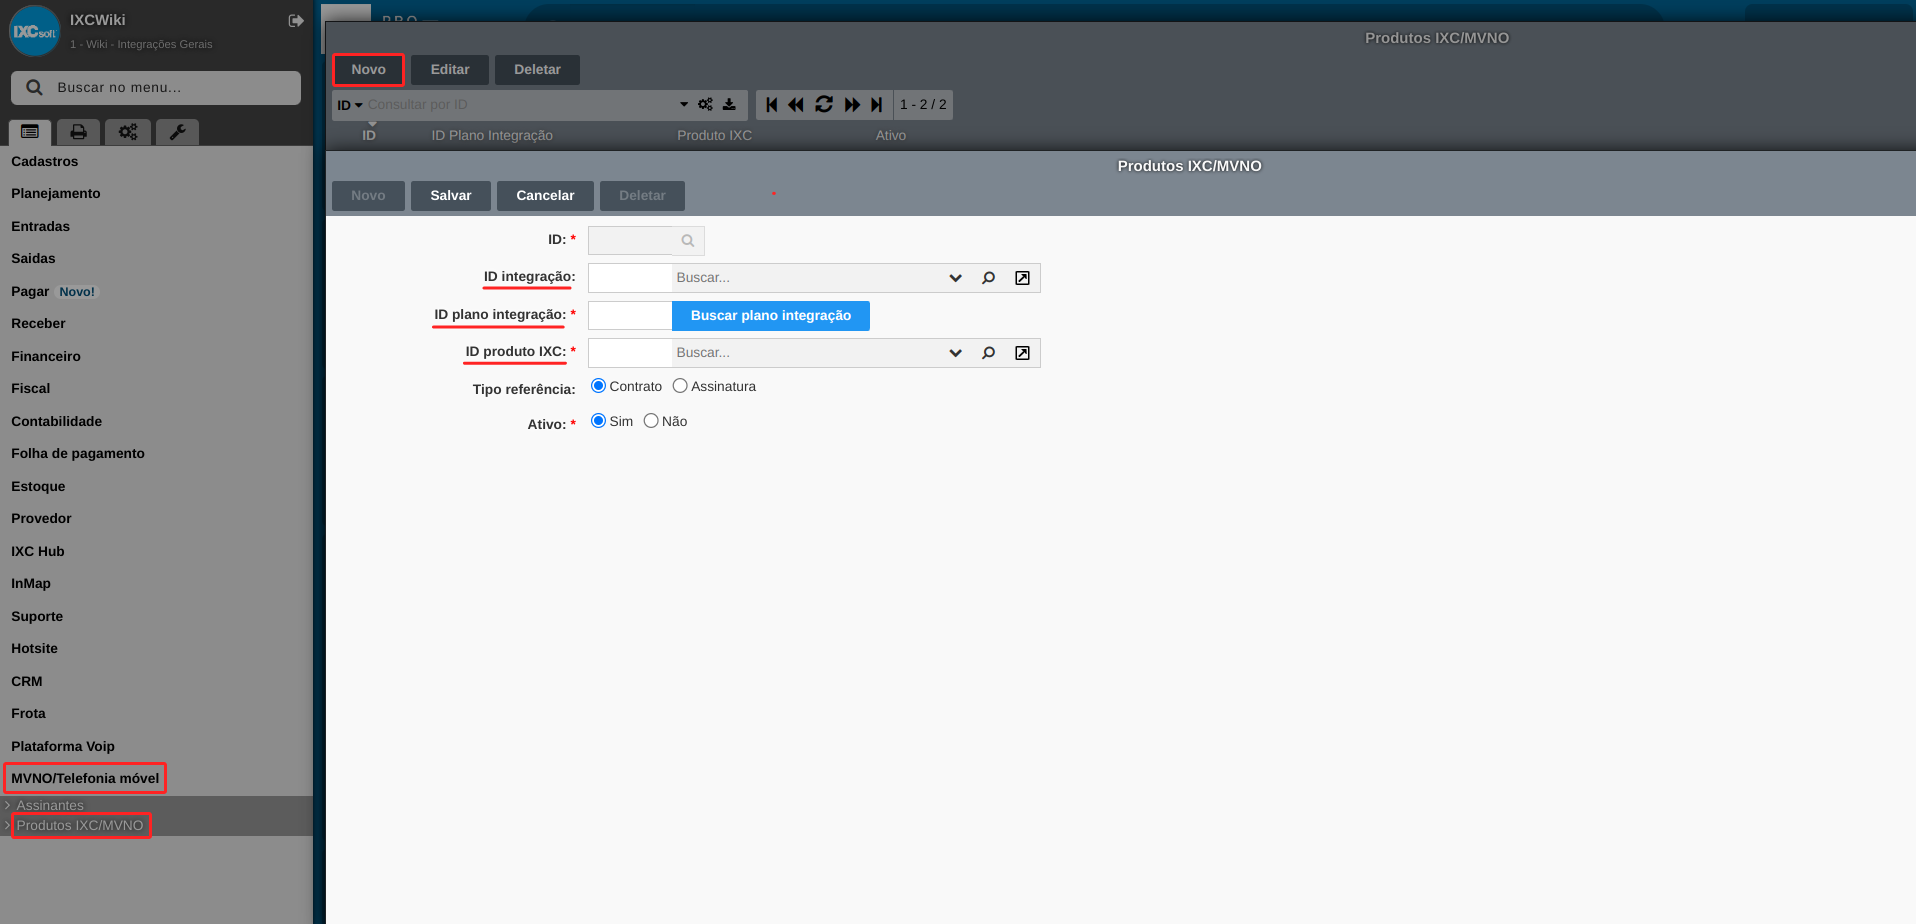Open external link icon for ID produto IXC
This screenshot has height=924, width=1916.
1022,353
